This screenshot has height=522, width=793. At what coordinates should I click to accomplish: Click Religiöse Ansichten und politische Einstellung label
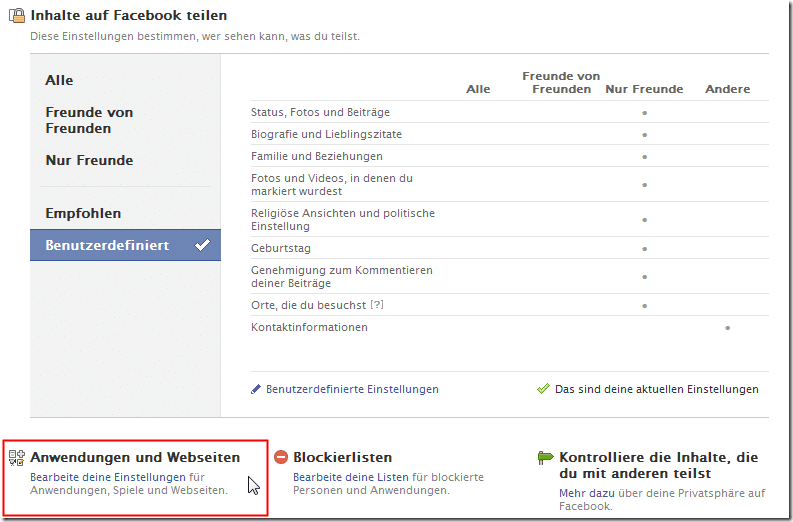tap(343, 220)
